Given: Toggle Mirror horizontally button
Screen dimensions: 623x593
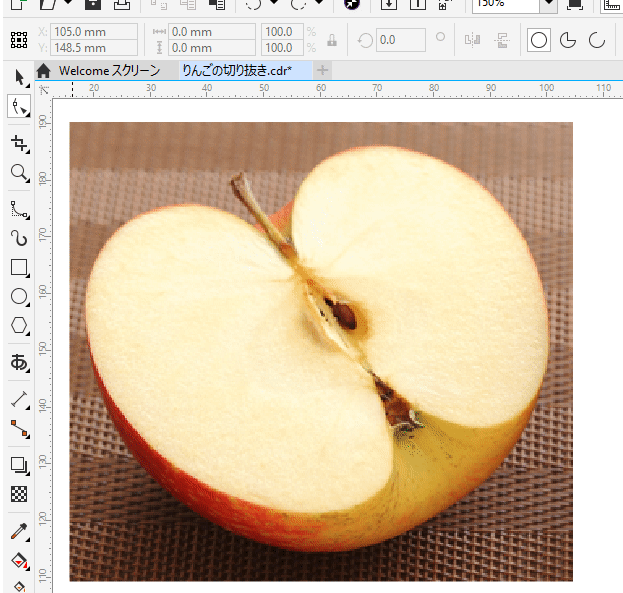Looking at the screenshot, I should 472,40.
